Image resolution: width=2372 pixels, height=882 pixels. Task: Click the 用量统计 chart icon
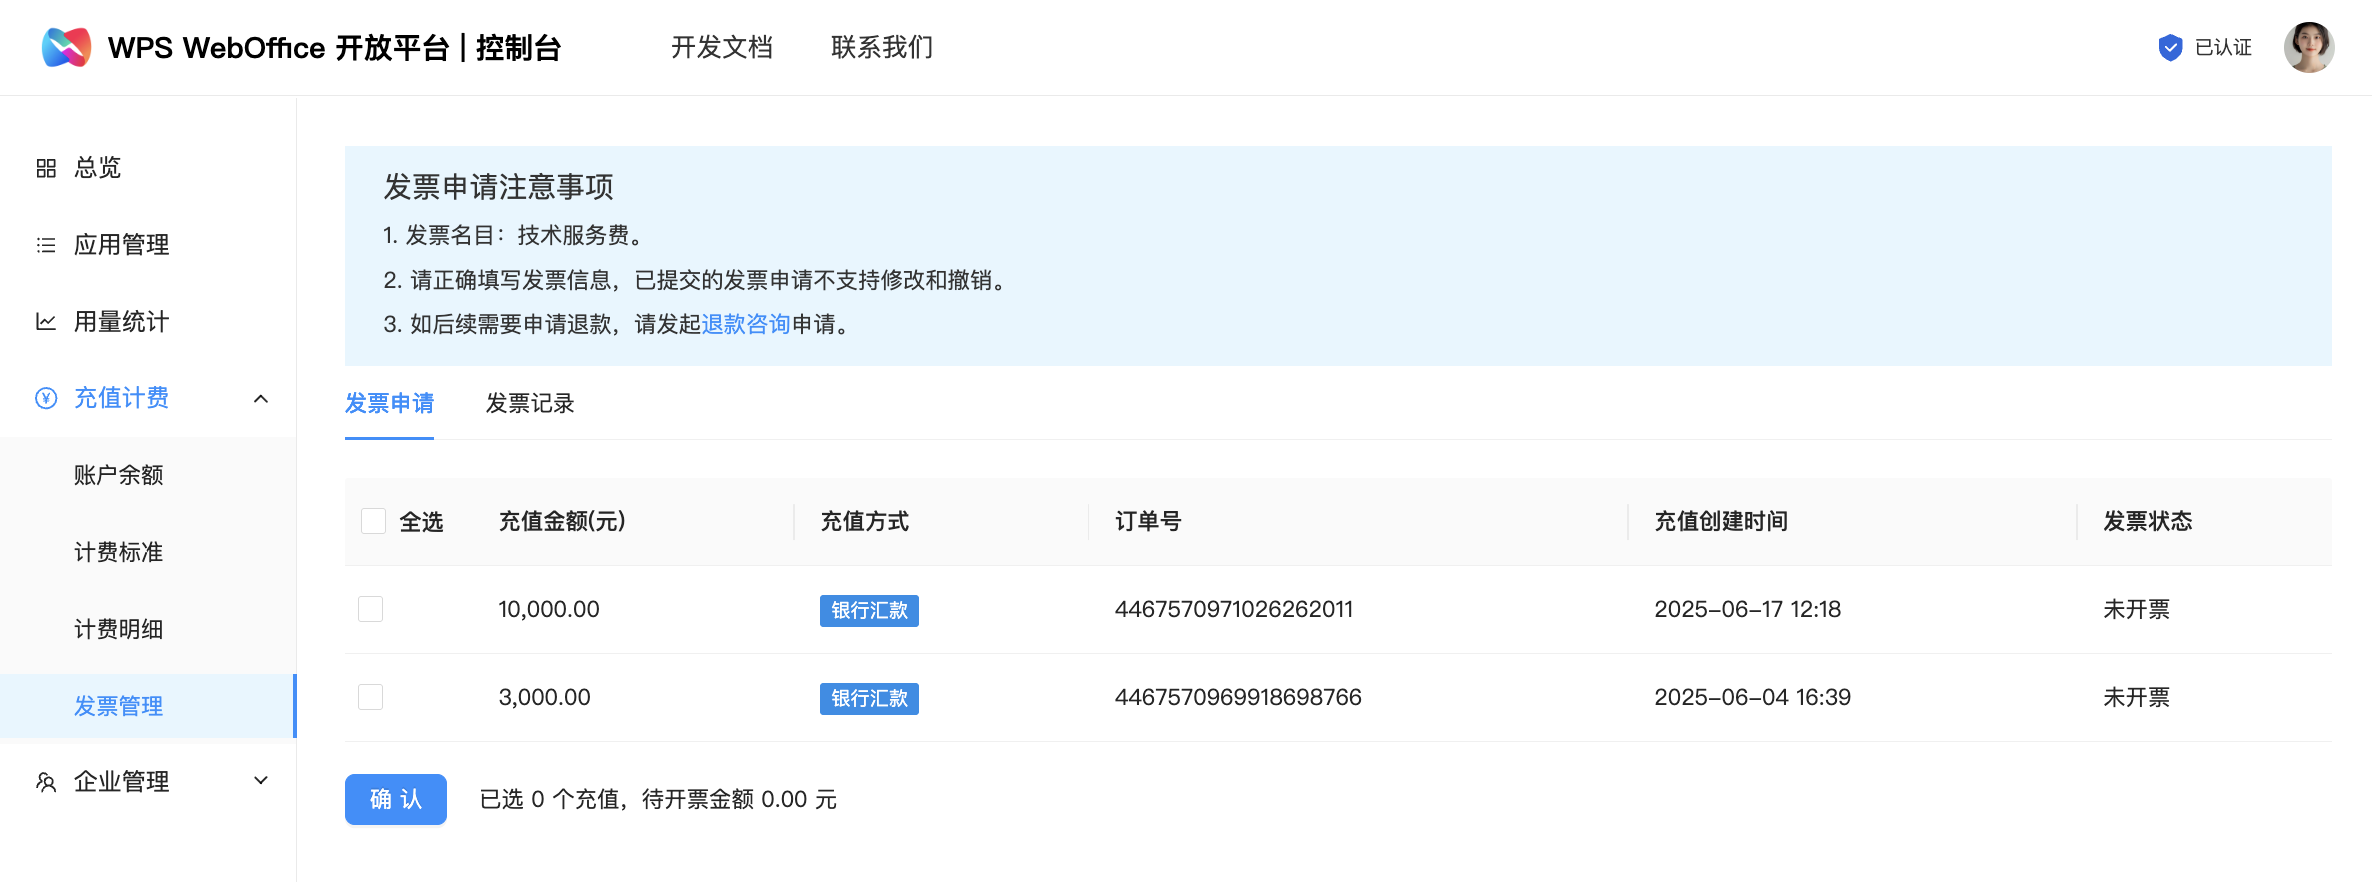click(46, 322)
